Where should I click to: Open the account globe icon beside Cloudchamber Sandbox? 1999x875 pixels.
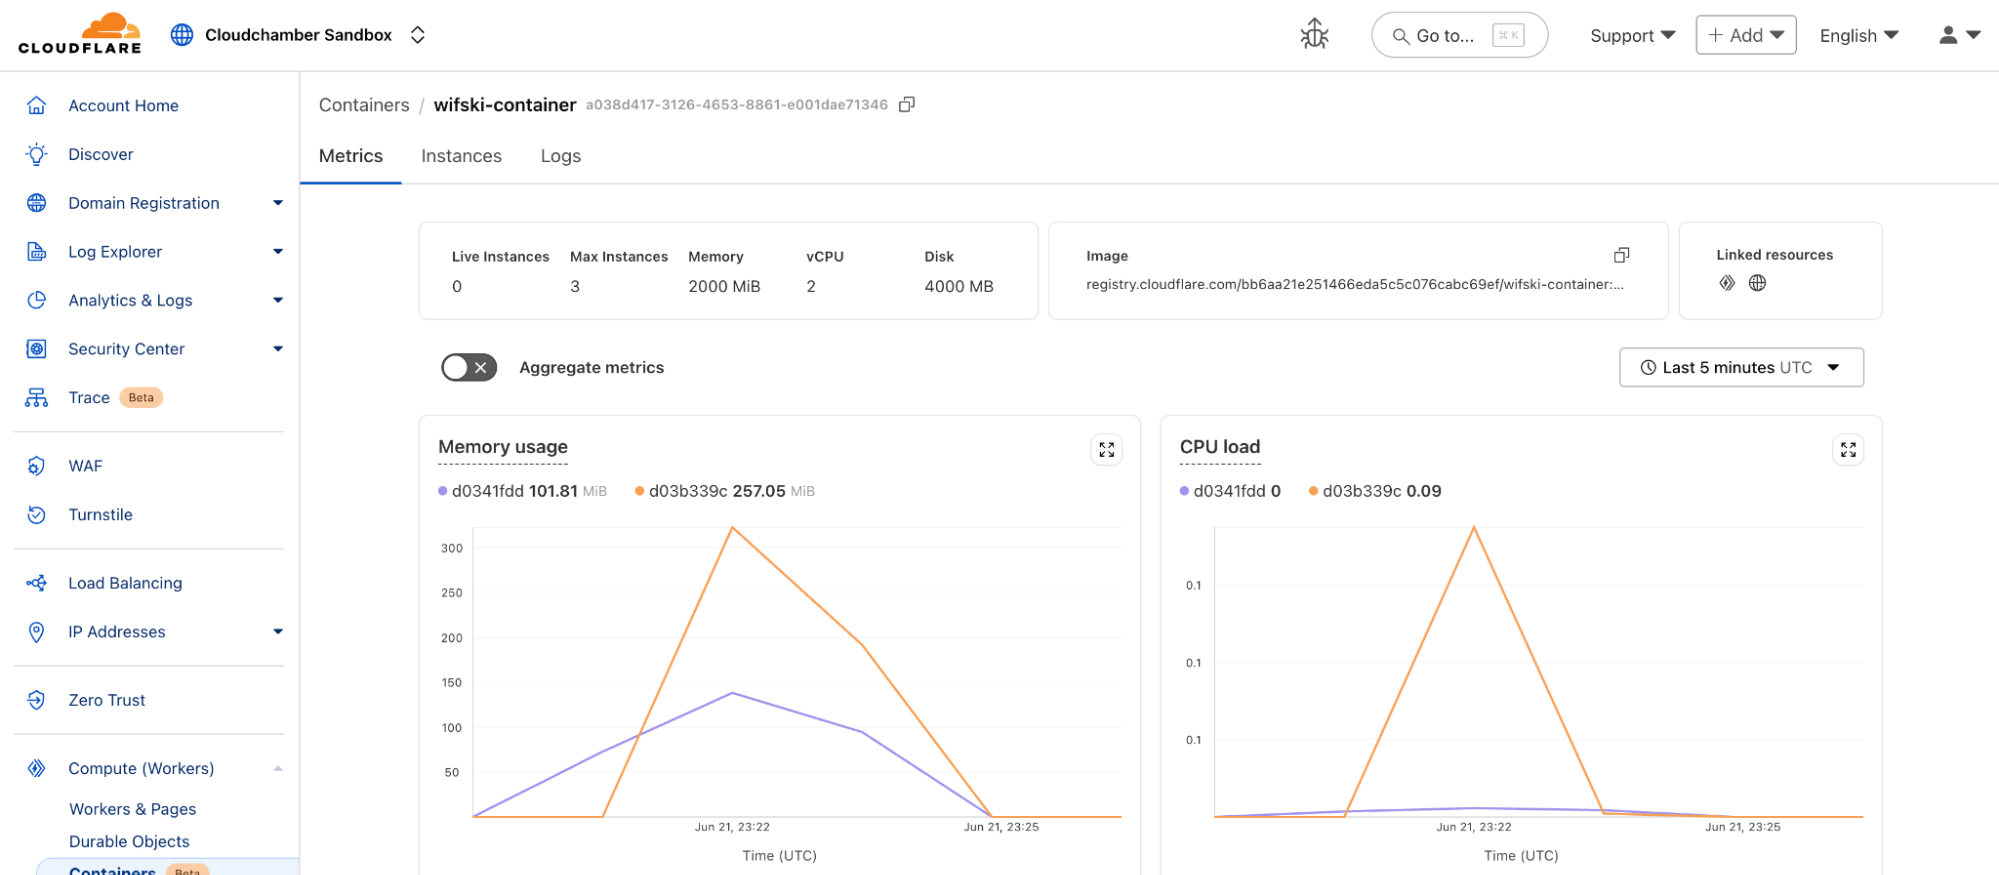click(x=182, y=35)
